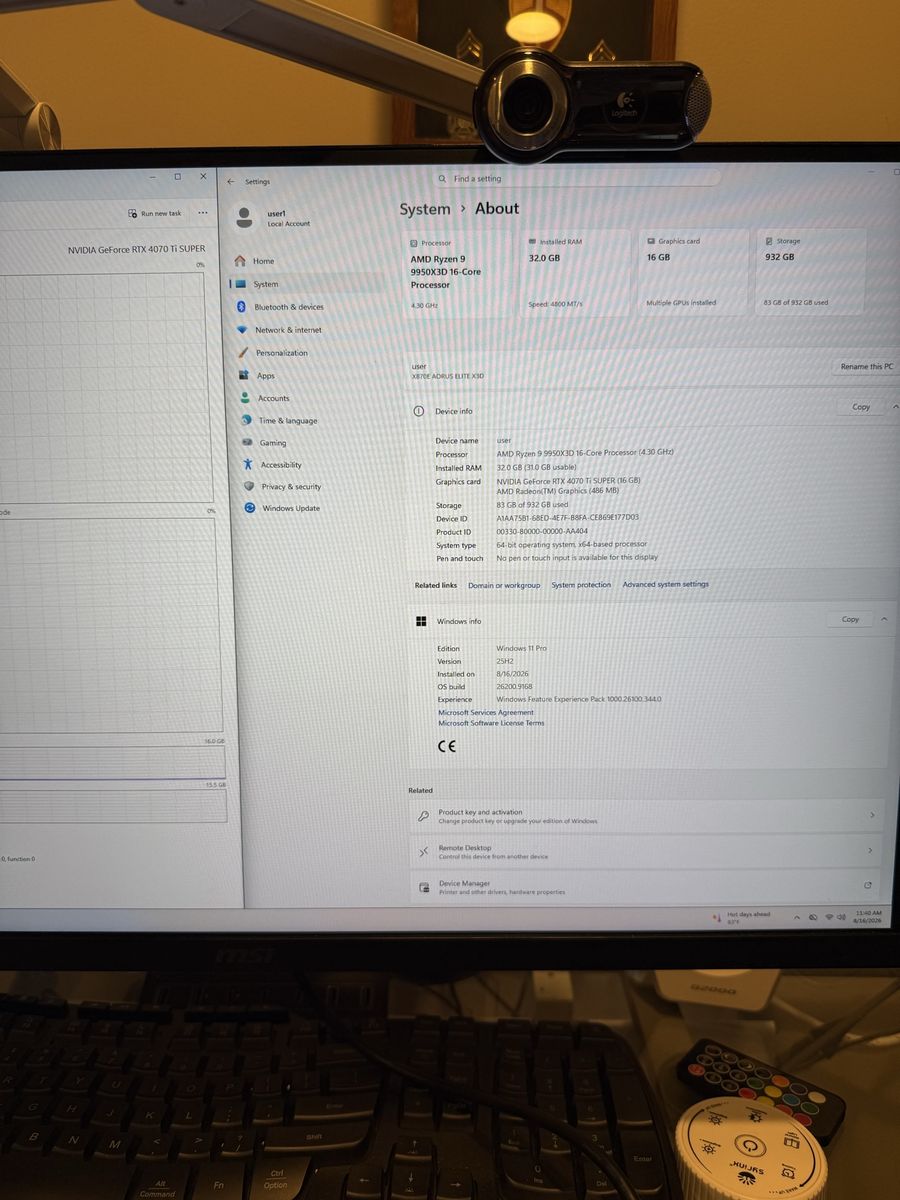Click the Privacy & security shield icon
The width and height of the screenshot is (900, 1200).
coord(249,486)
